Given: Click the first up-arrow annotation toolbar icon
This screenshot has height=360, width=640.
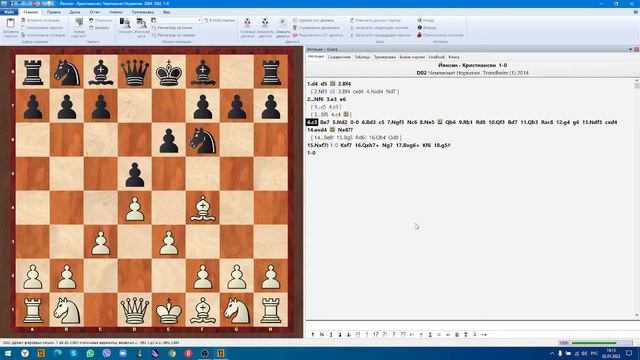Looking at the screenshot, I should coord(313,335).
